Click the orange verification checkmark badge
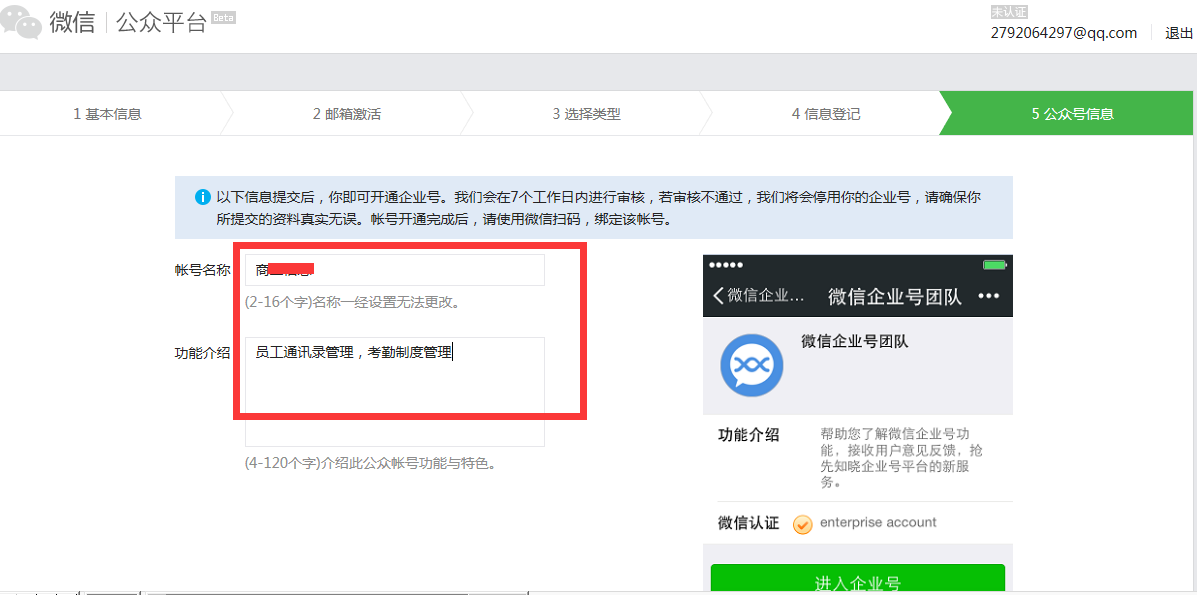 pyautogui.click(x=802, y=524)
